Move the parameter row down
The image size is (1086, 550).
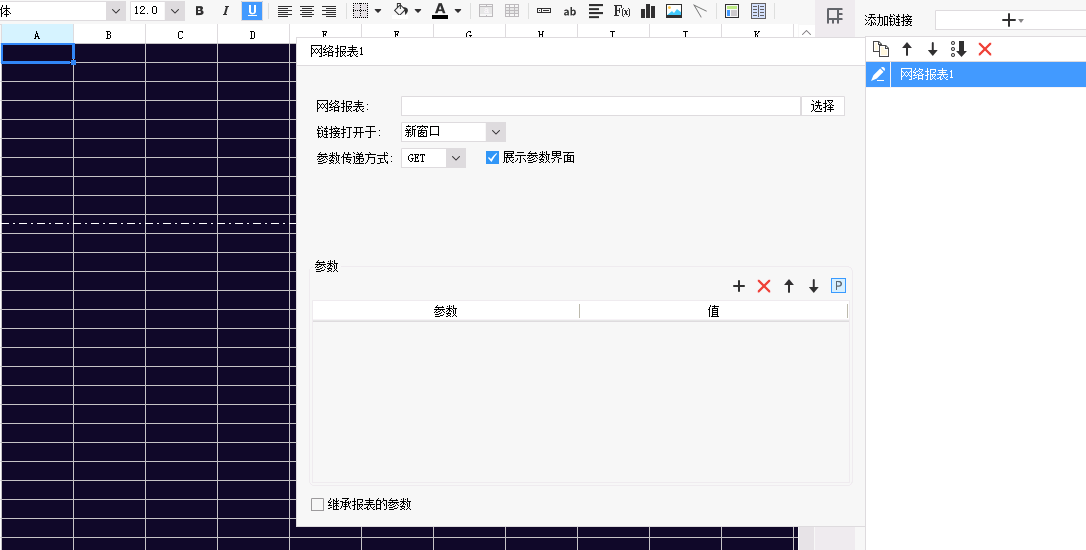tap(814, 285)
